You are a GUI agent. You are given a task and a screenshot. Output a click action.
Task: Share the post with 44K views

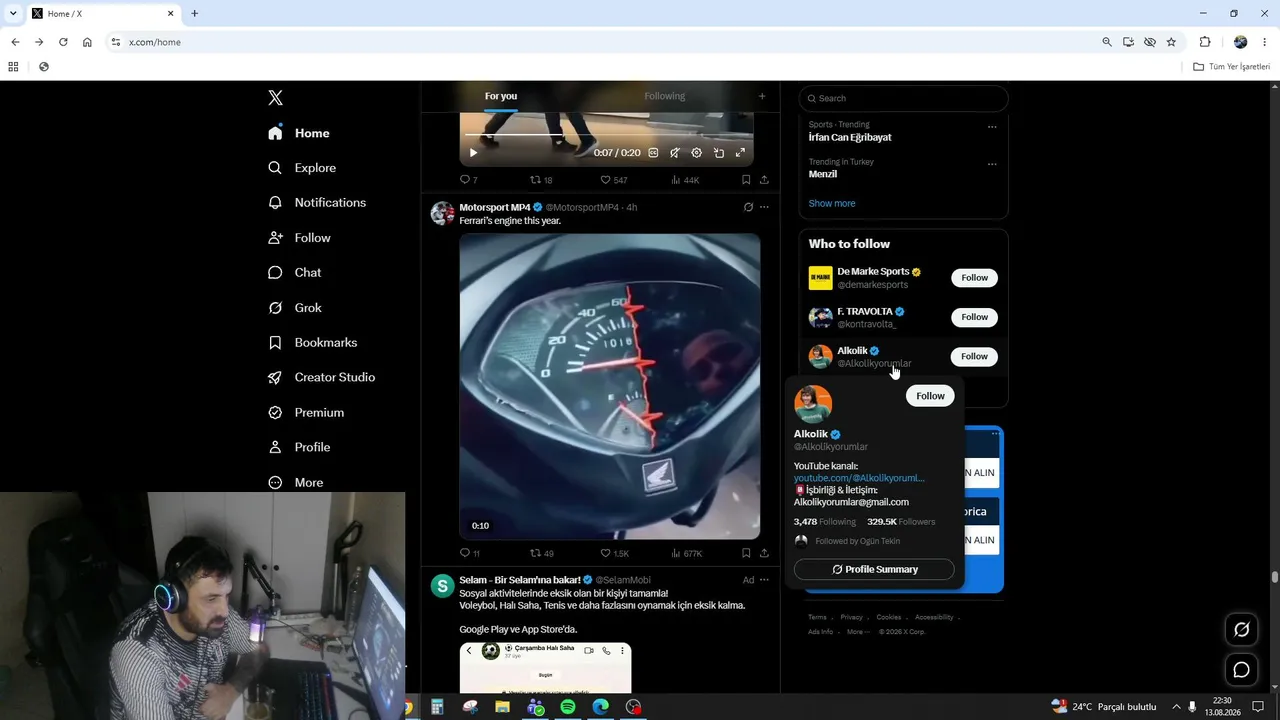click(764, 180)
